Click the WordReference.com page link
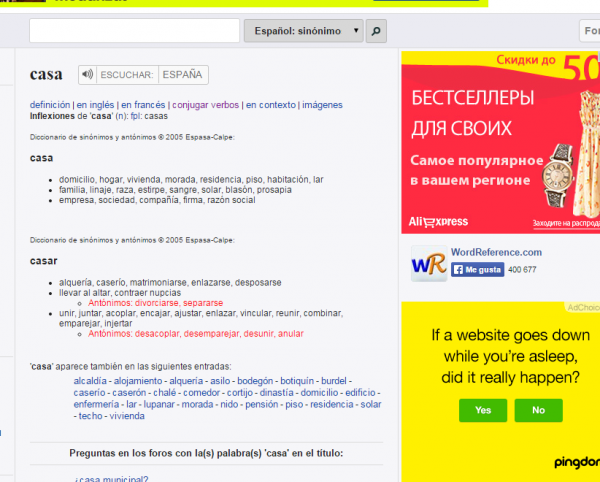 click(x=496, y=252)
